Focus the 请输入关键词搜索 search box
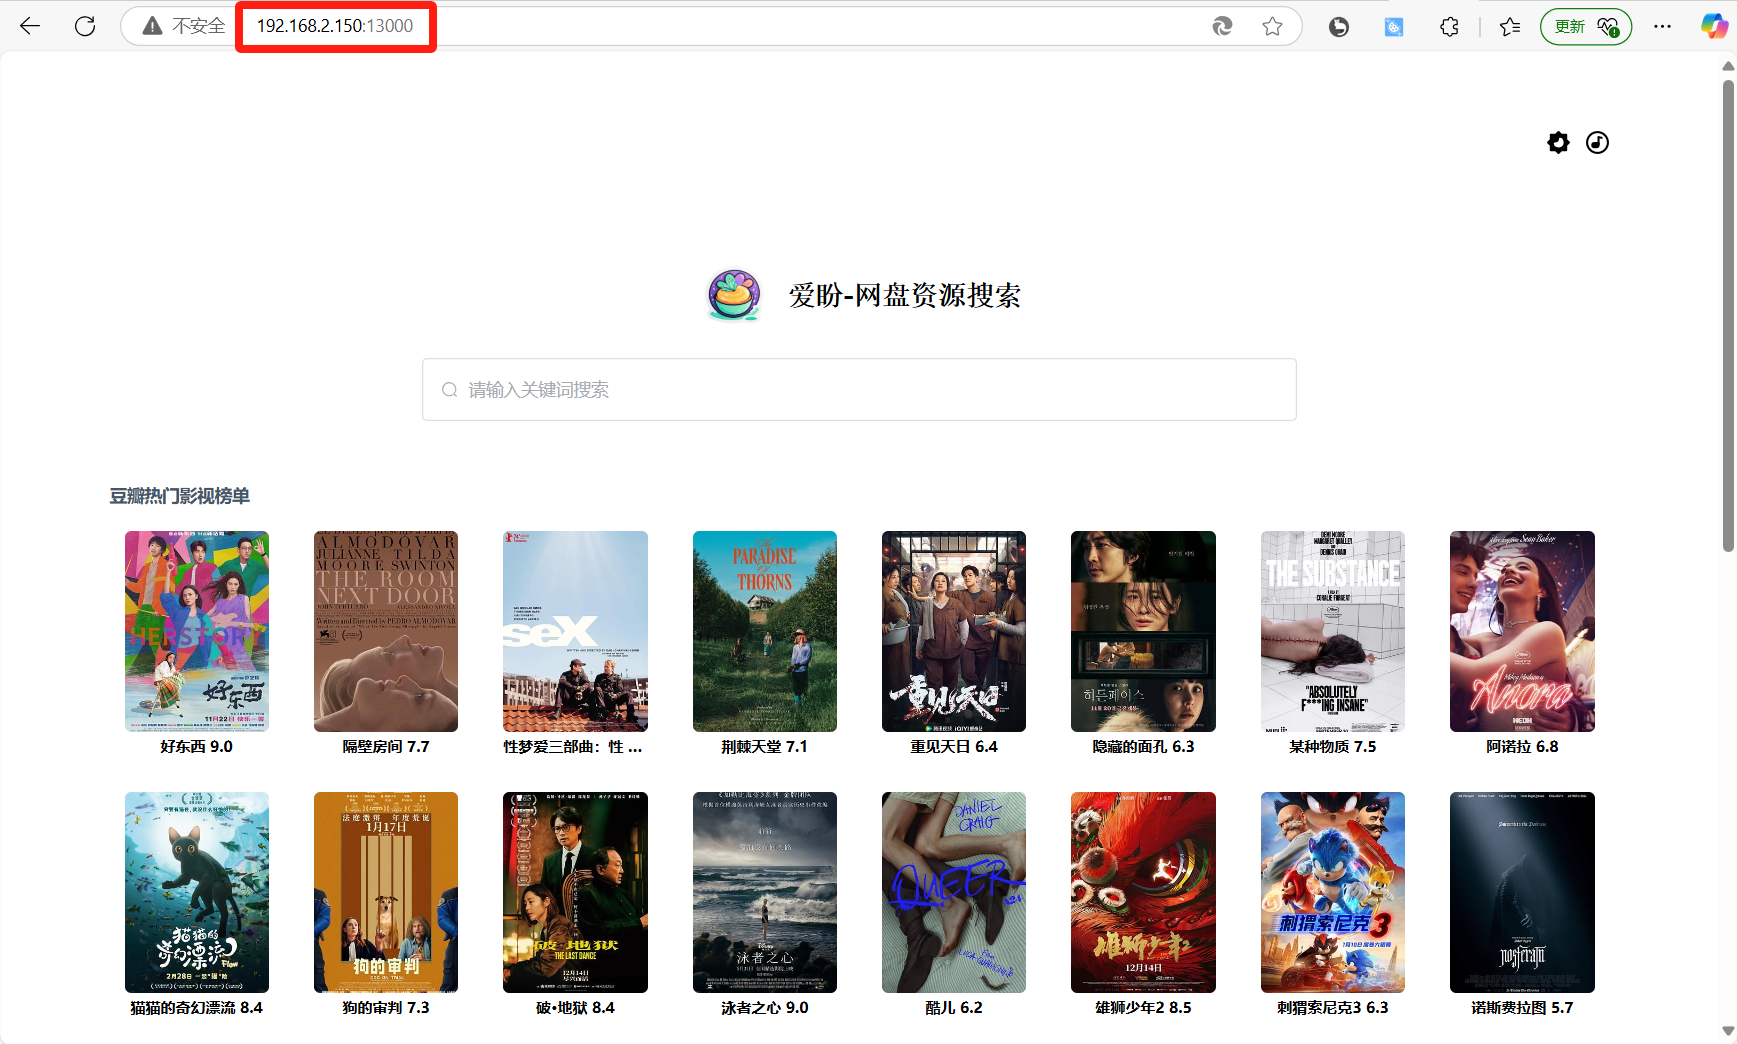Viewport: 1737px width, 1044px height. [x=858, y=390]
